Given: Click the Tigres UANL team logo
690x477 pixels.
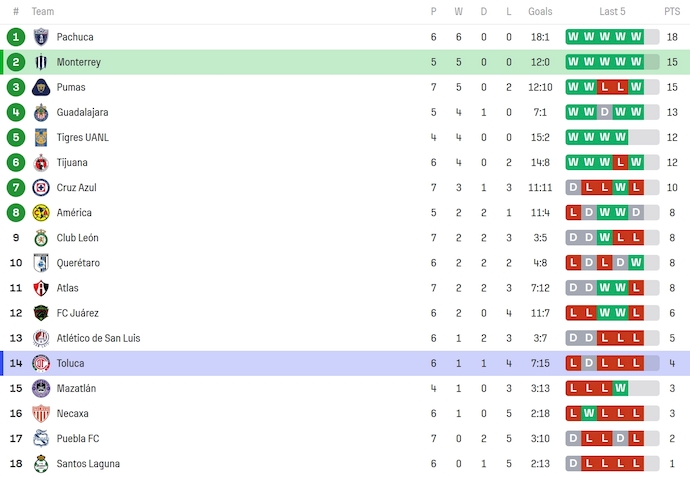Looking at the screenshot, I should point(41,137).
